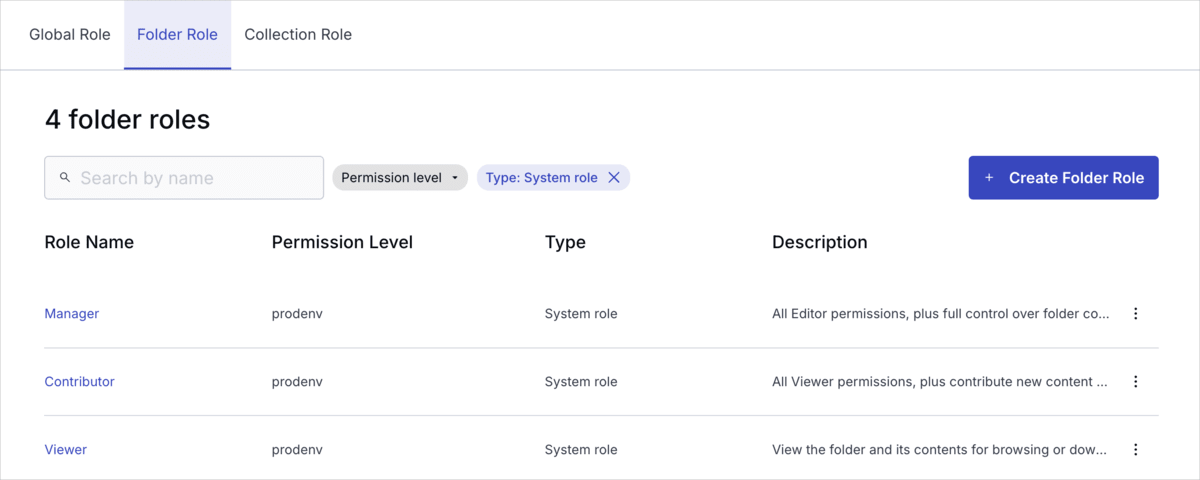Image resolution: width=1200 pixels, height=480 pixels.
Task: Open the Manager role link
Action: (x=72, y=314)
